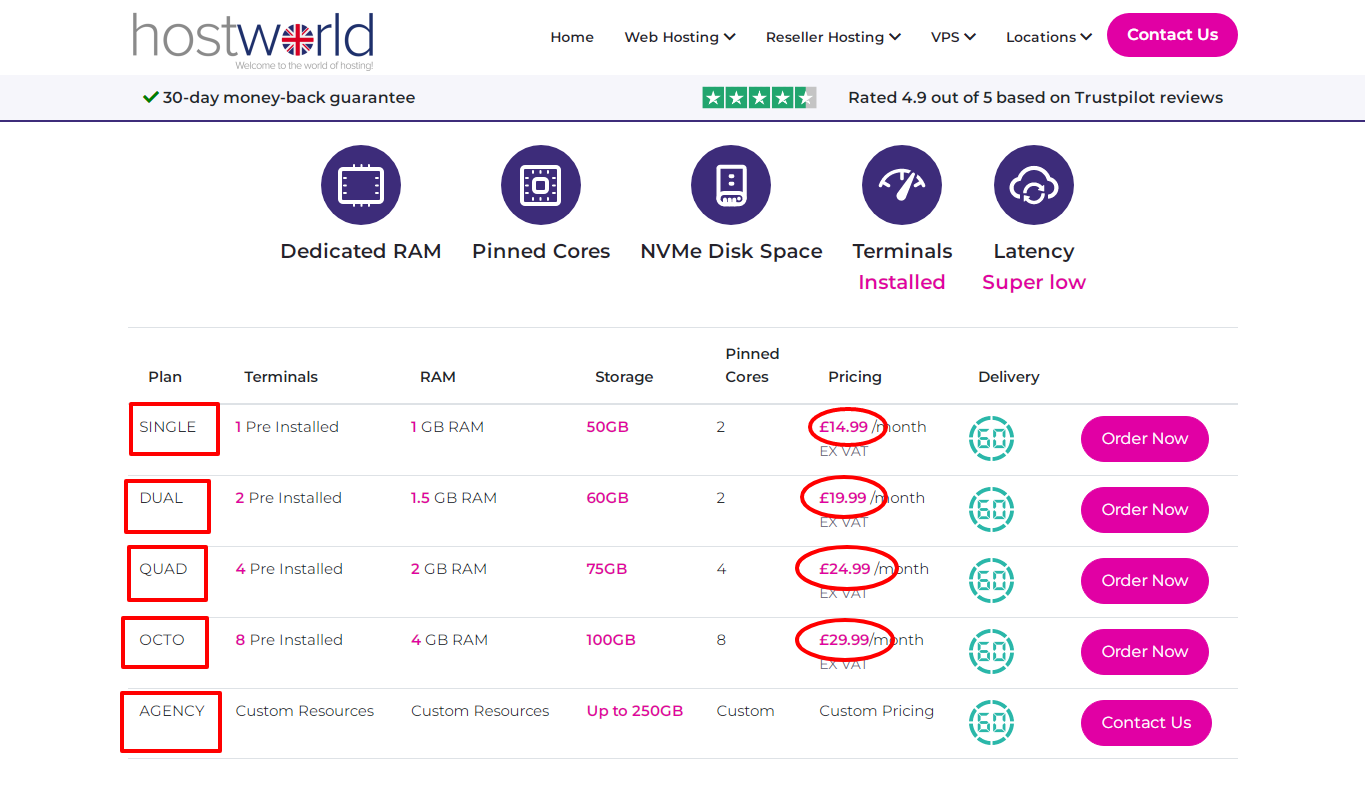Click the Delivery column header
The height and width of the screenshot is (802, 1365).
[x=1008, y=377]
